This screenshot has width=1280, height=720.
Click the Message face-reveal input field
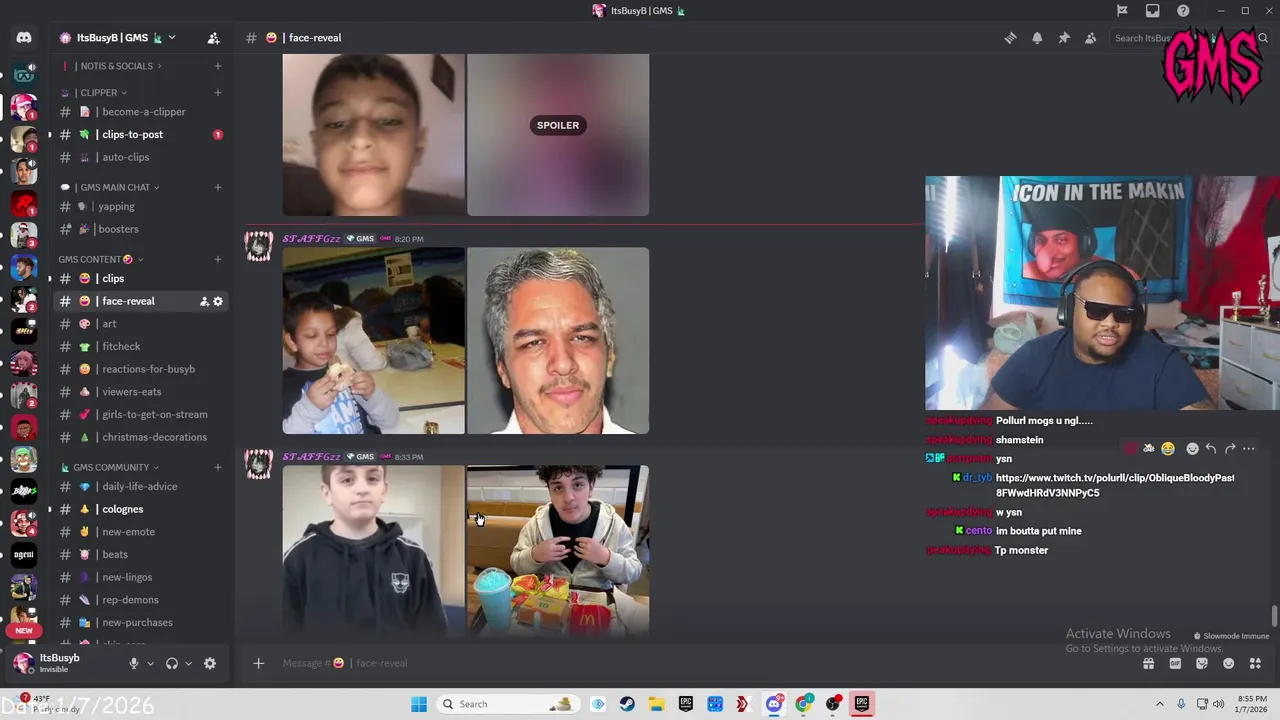click(x=700, y=663)
